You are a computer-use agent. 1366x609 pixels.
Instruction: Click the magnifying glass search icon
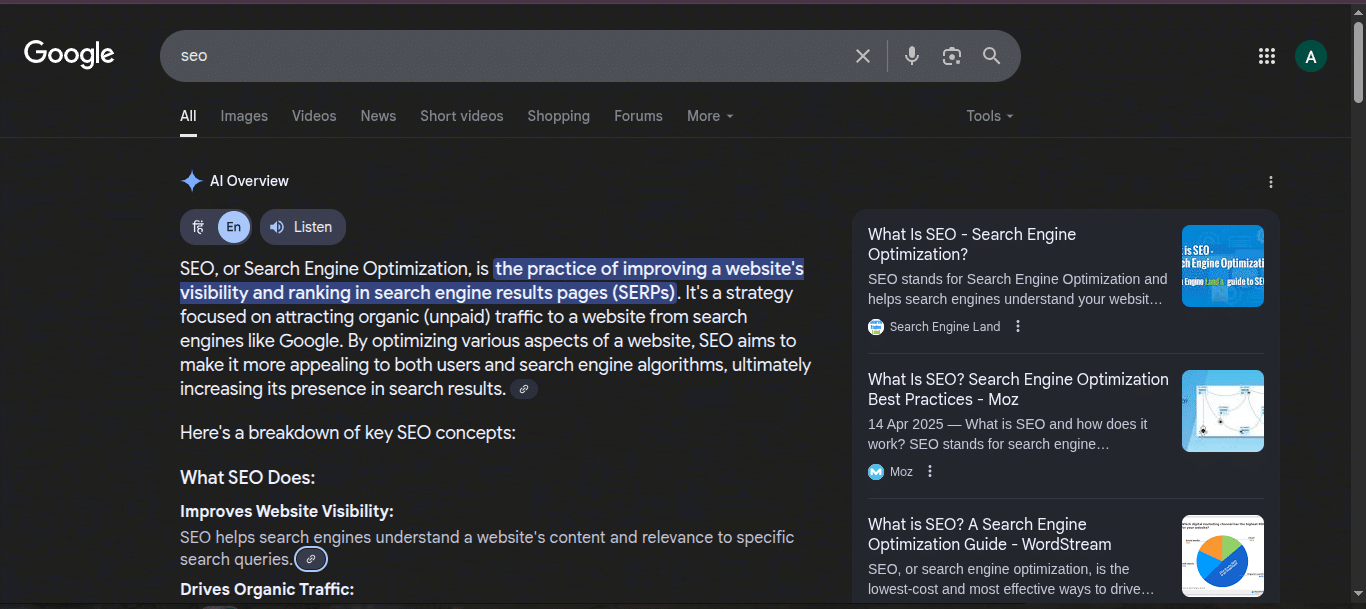991,56
